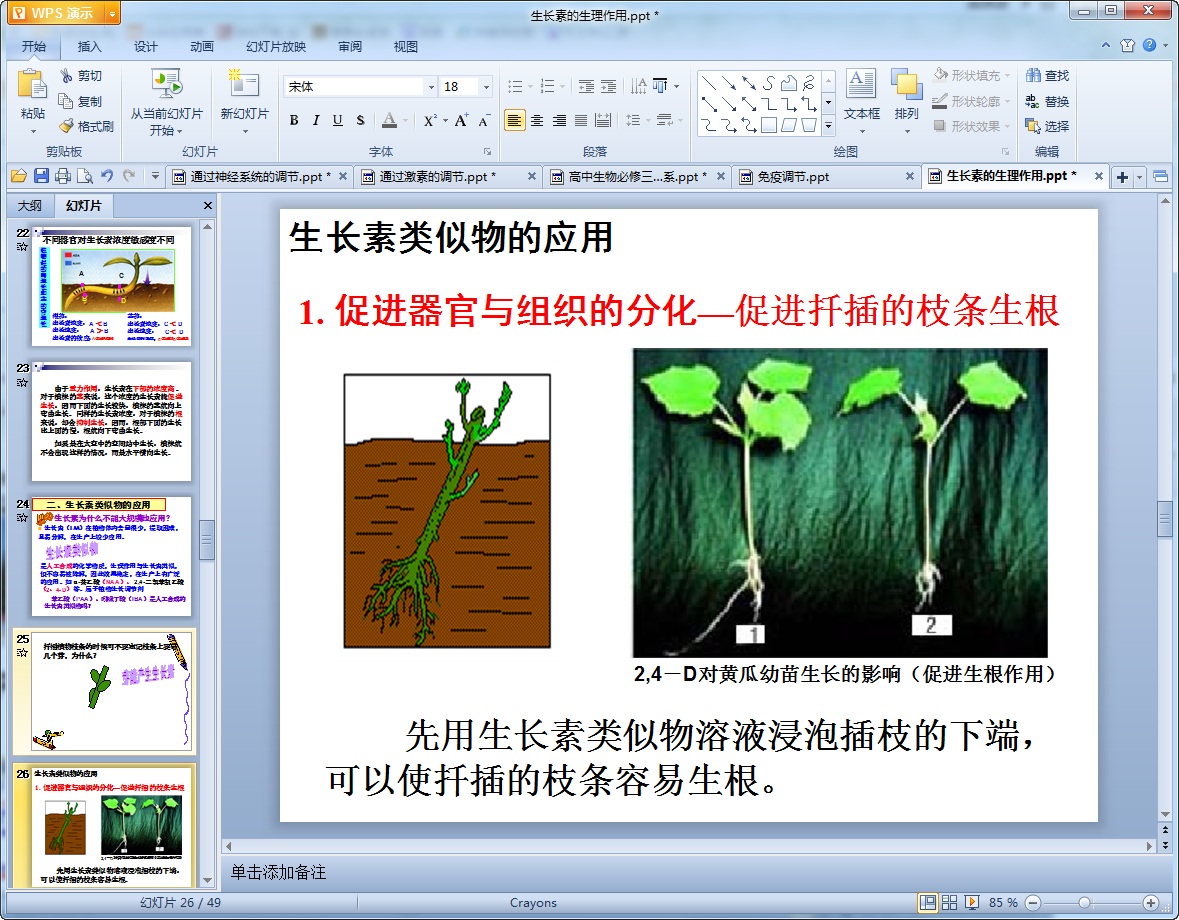Click the Open folder icon
This screenshot has height=920, width=1179.
(x=19, y=176)
